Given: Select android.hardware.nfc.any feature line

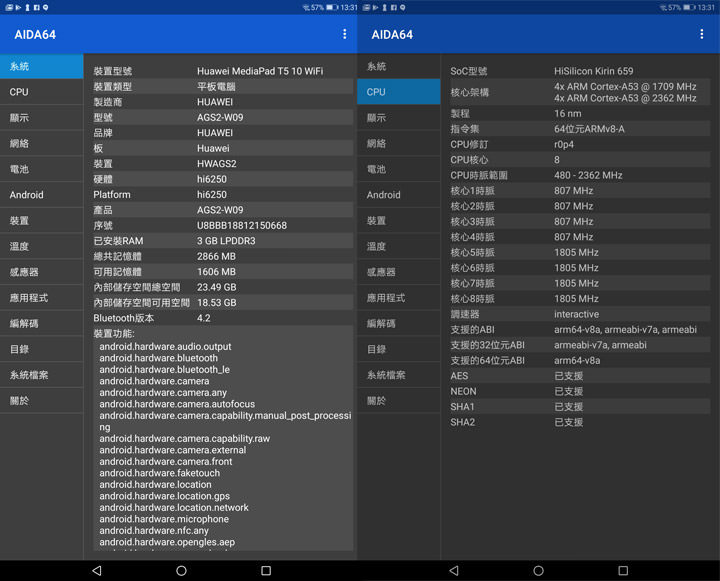Looking at the screenshot, I should click(154, 530).
